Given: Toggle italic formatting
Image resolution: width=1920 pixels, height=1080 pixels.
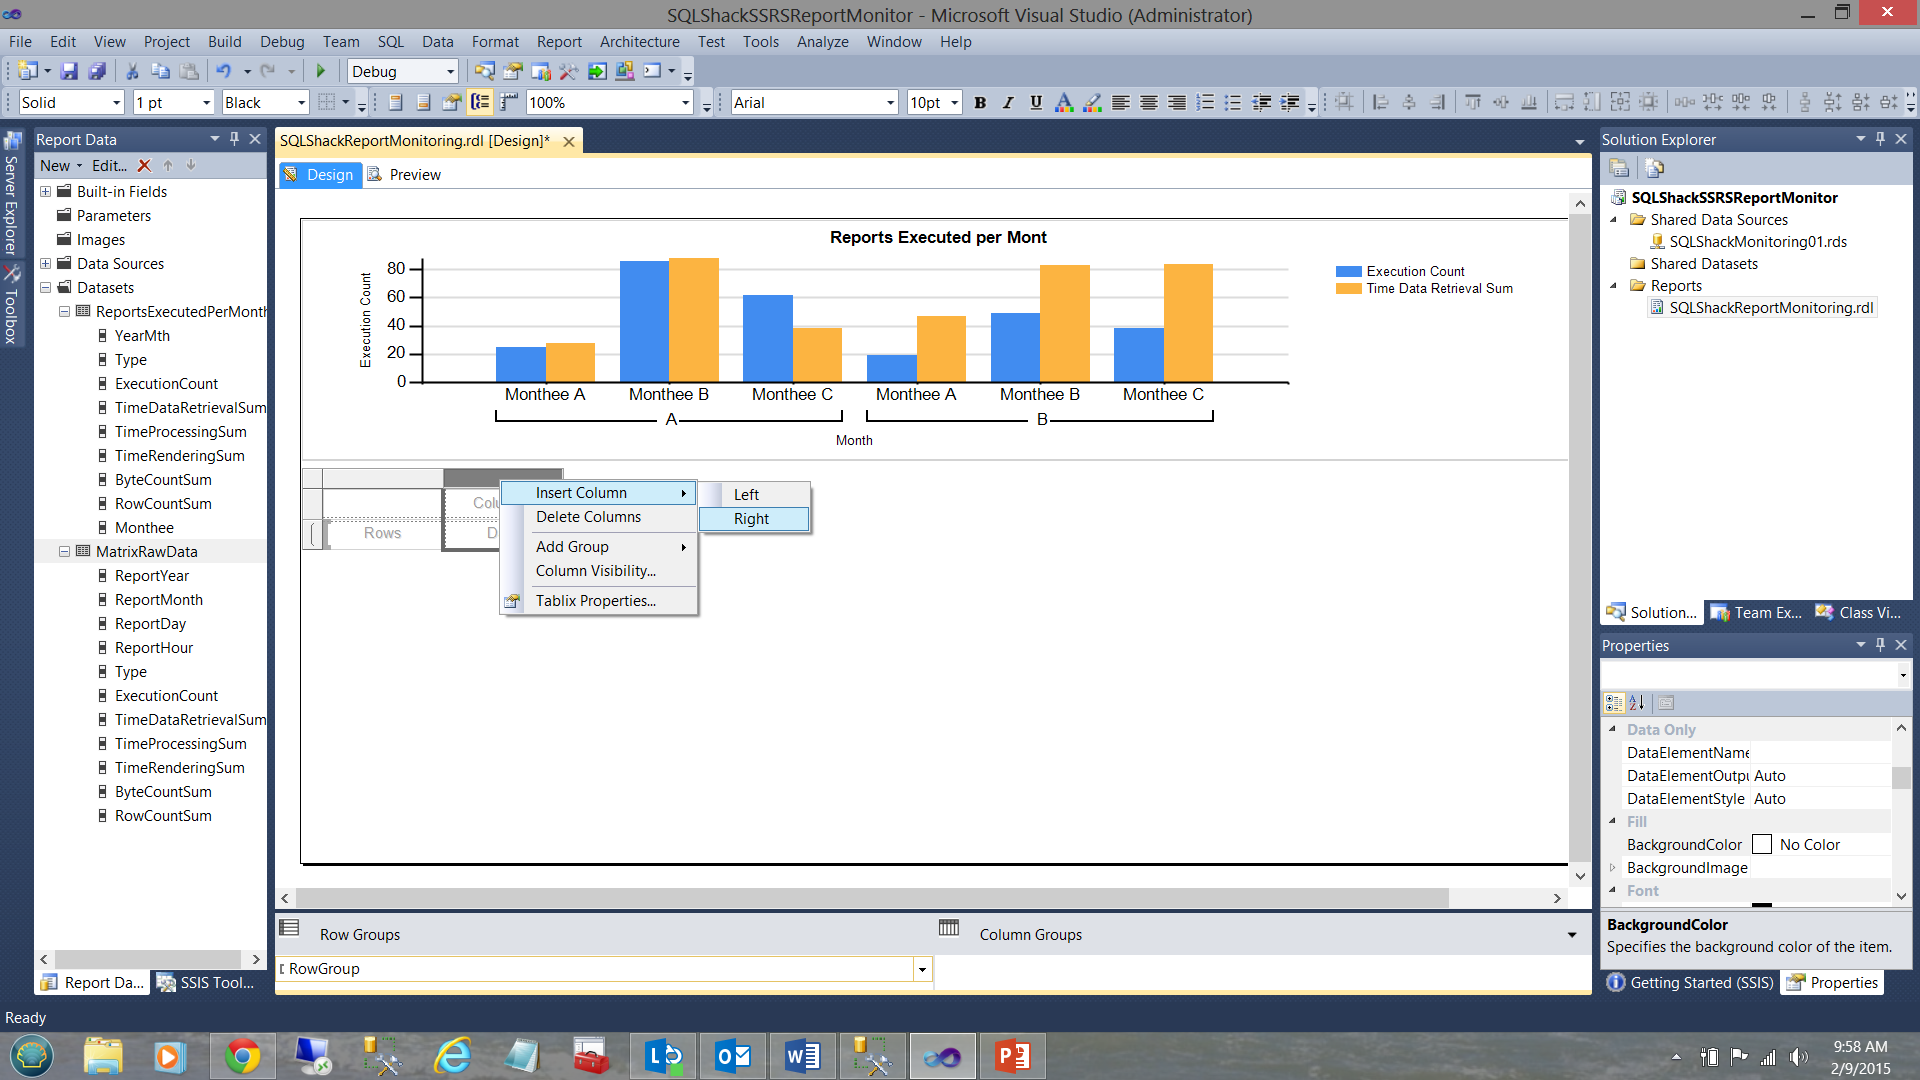Looking at the screenshot, I should click(x=1008, y=102).
